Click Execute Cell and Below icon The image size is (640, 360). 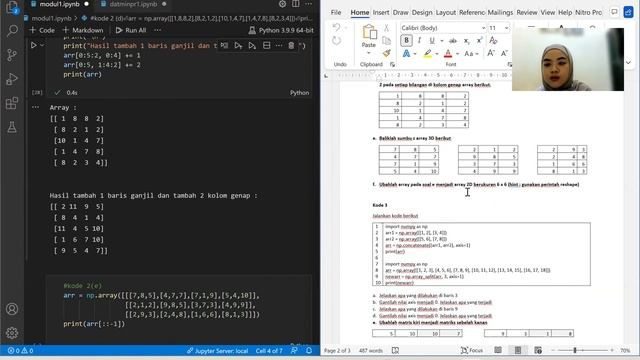tap(252, 45)
